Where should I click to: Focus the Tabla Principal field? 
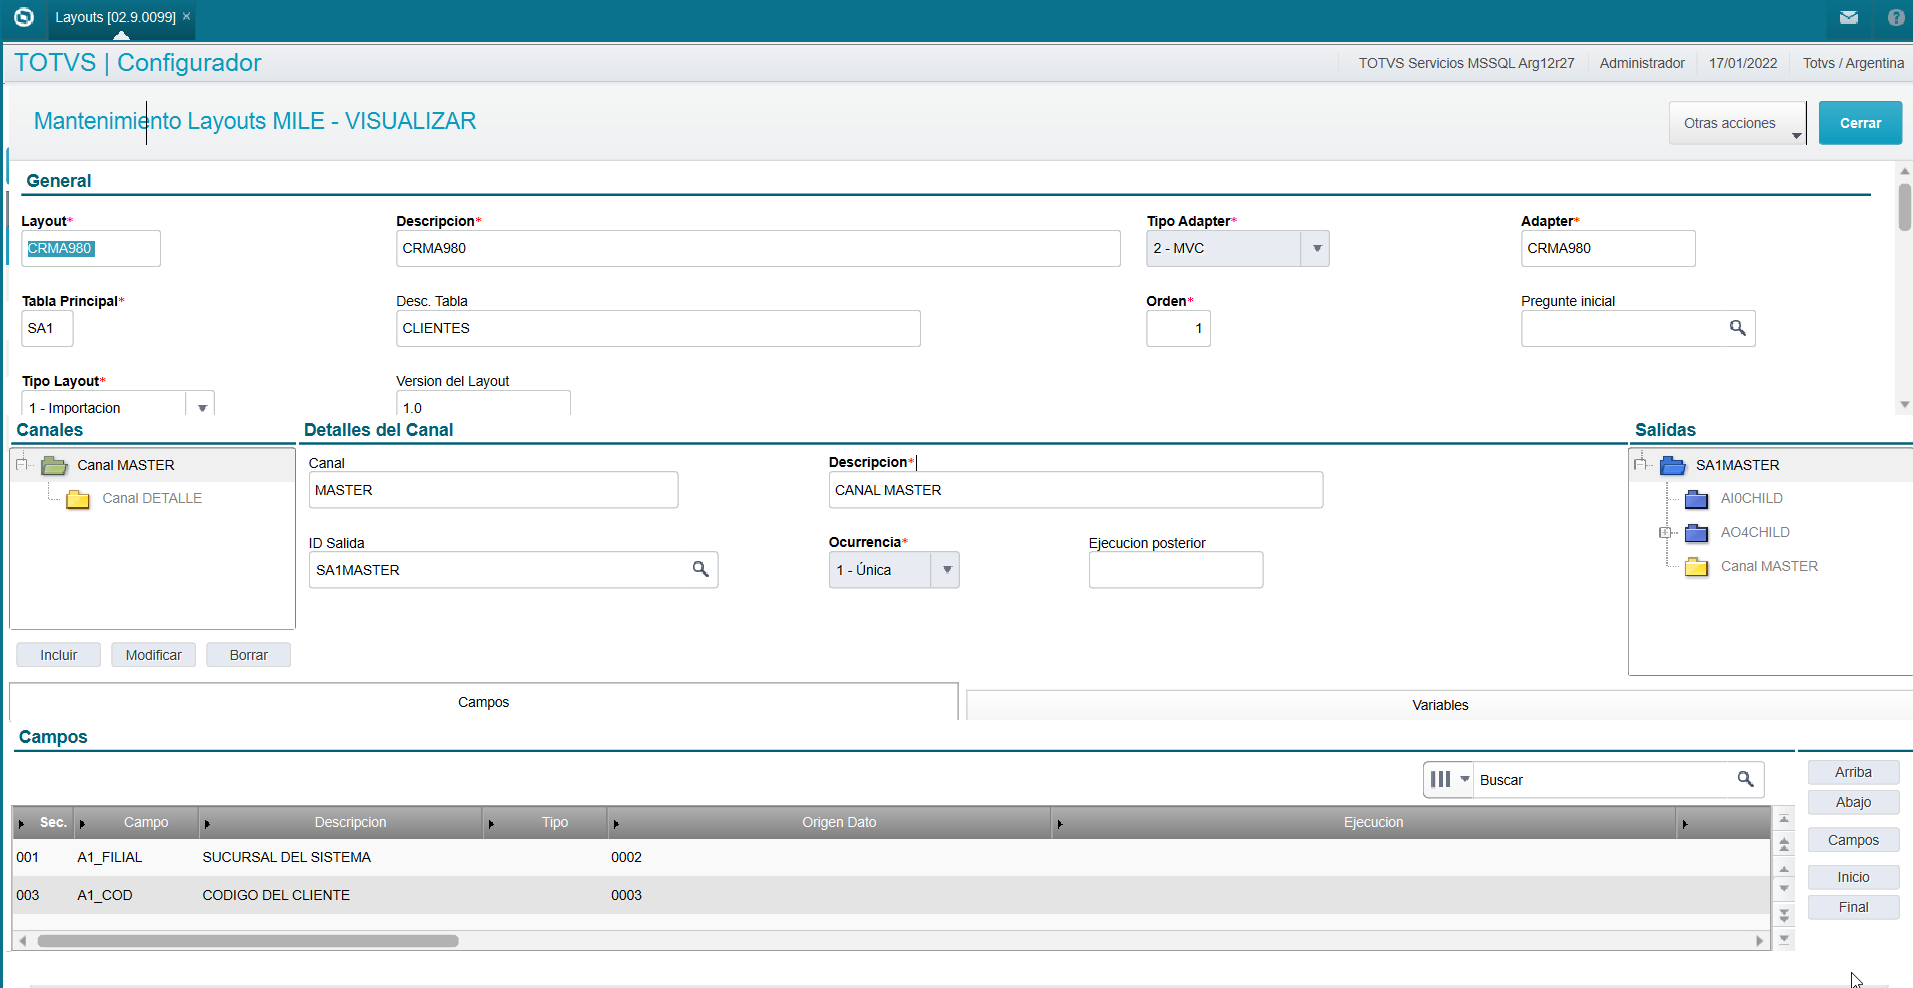[47, 328]
